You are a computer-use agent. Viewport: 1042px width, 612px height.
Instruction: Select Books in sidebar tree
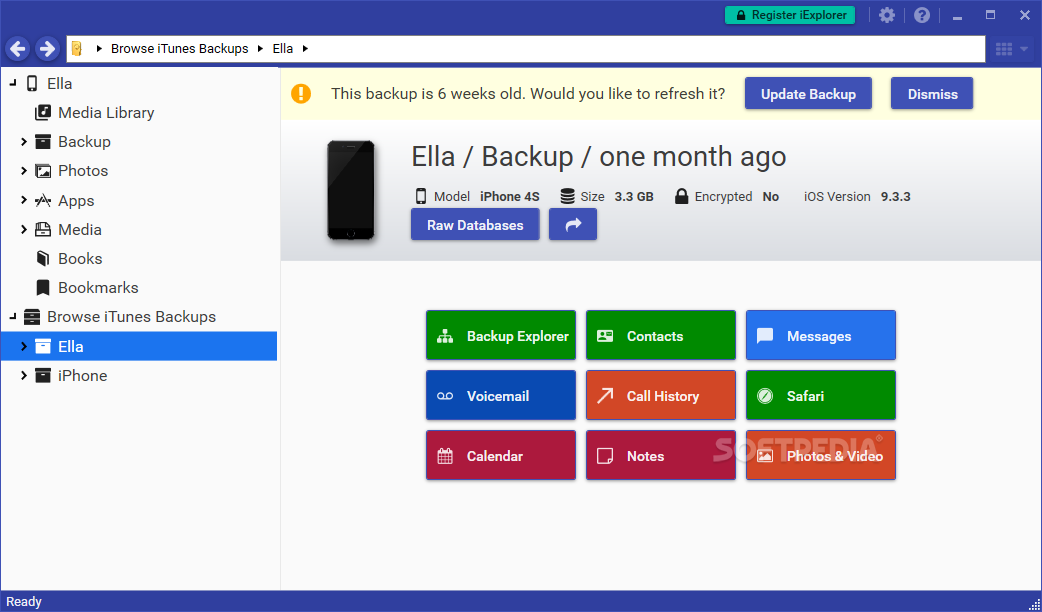click(80, 258)
